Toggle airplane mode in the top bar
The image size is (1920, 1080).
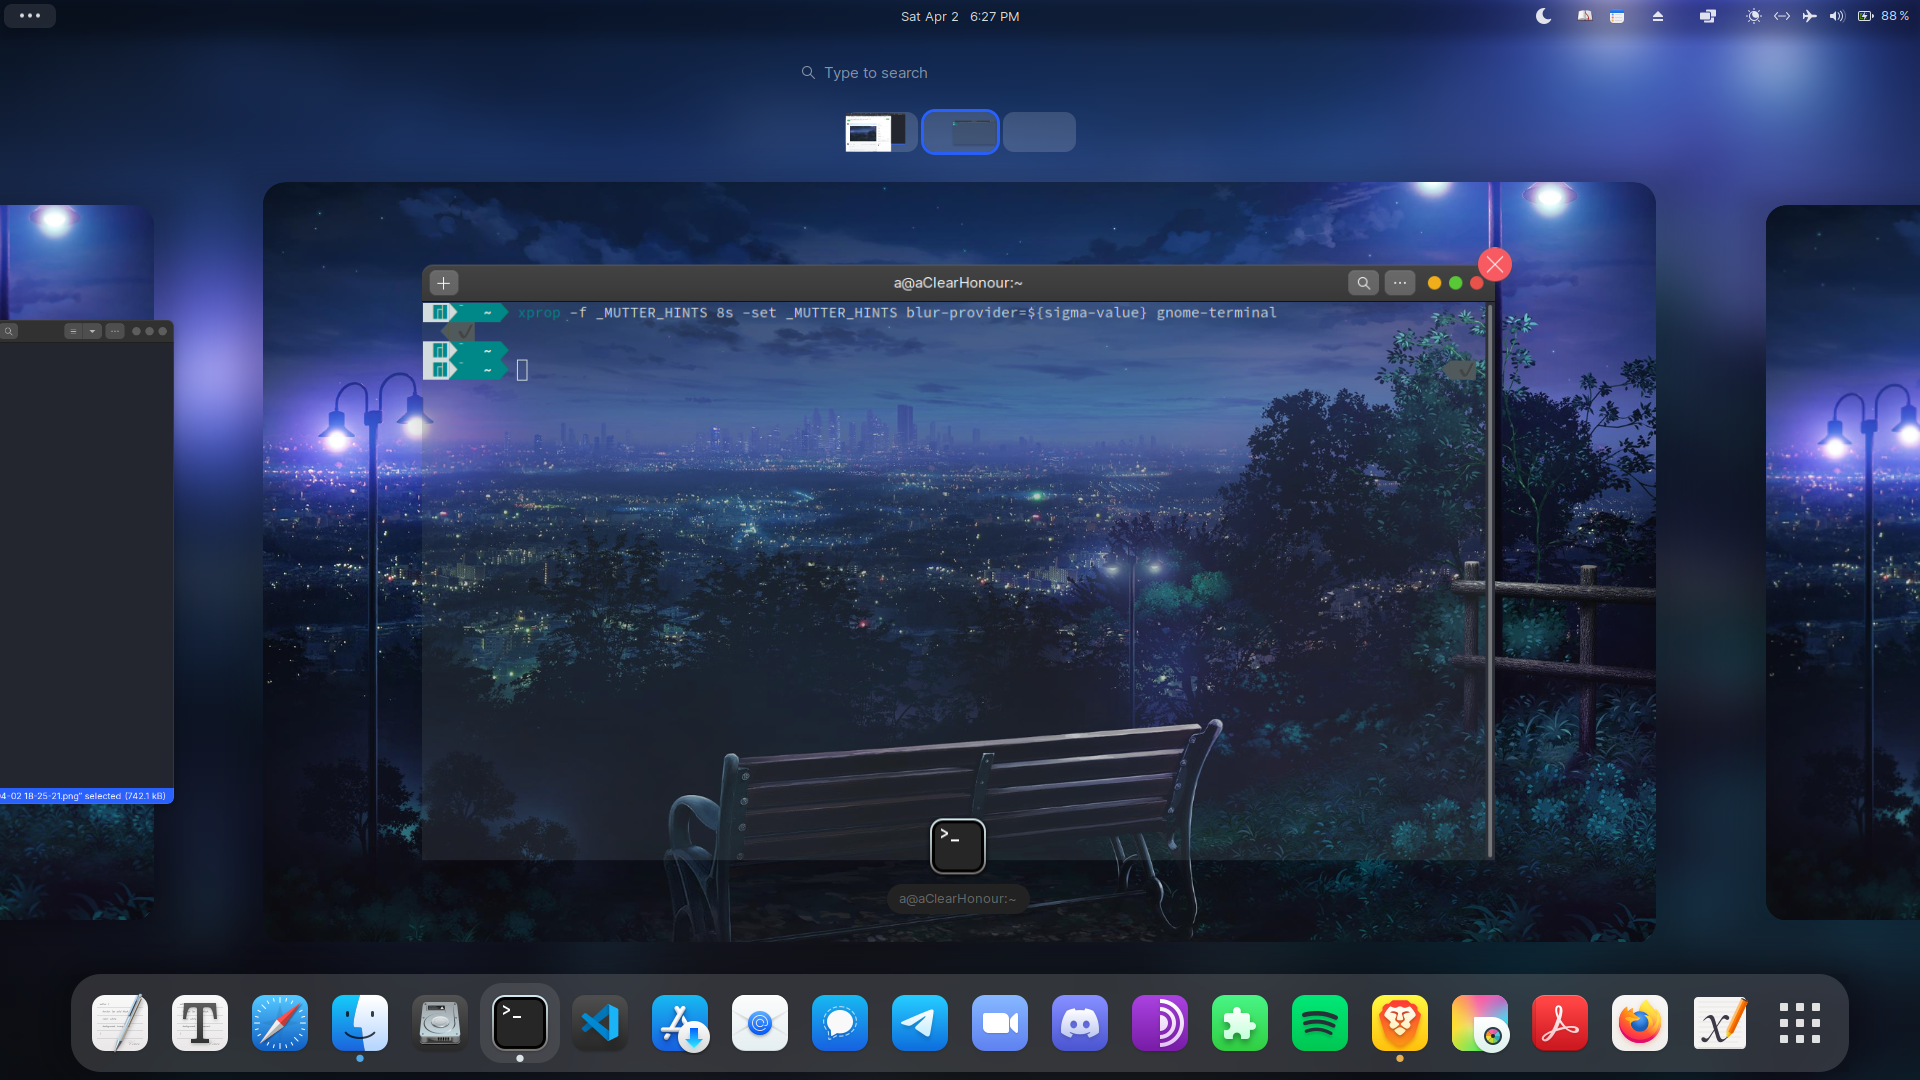pos(1812,16)
